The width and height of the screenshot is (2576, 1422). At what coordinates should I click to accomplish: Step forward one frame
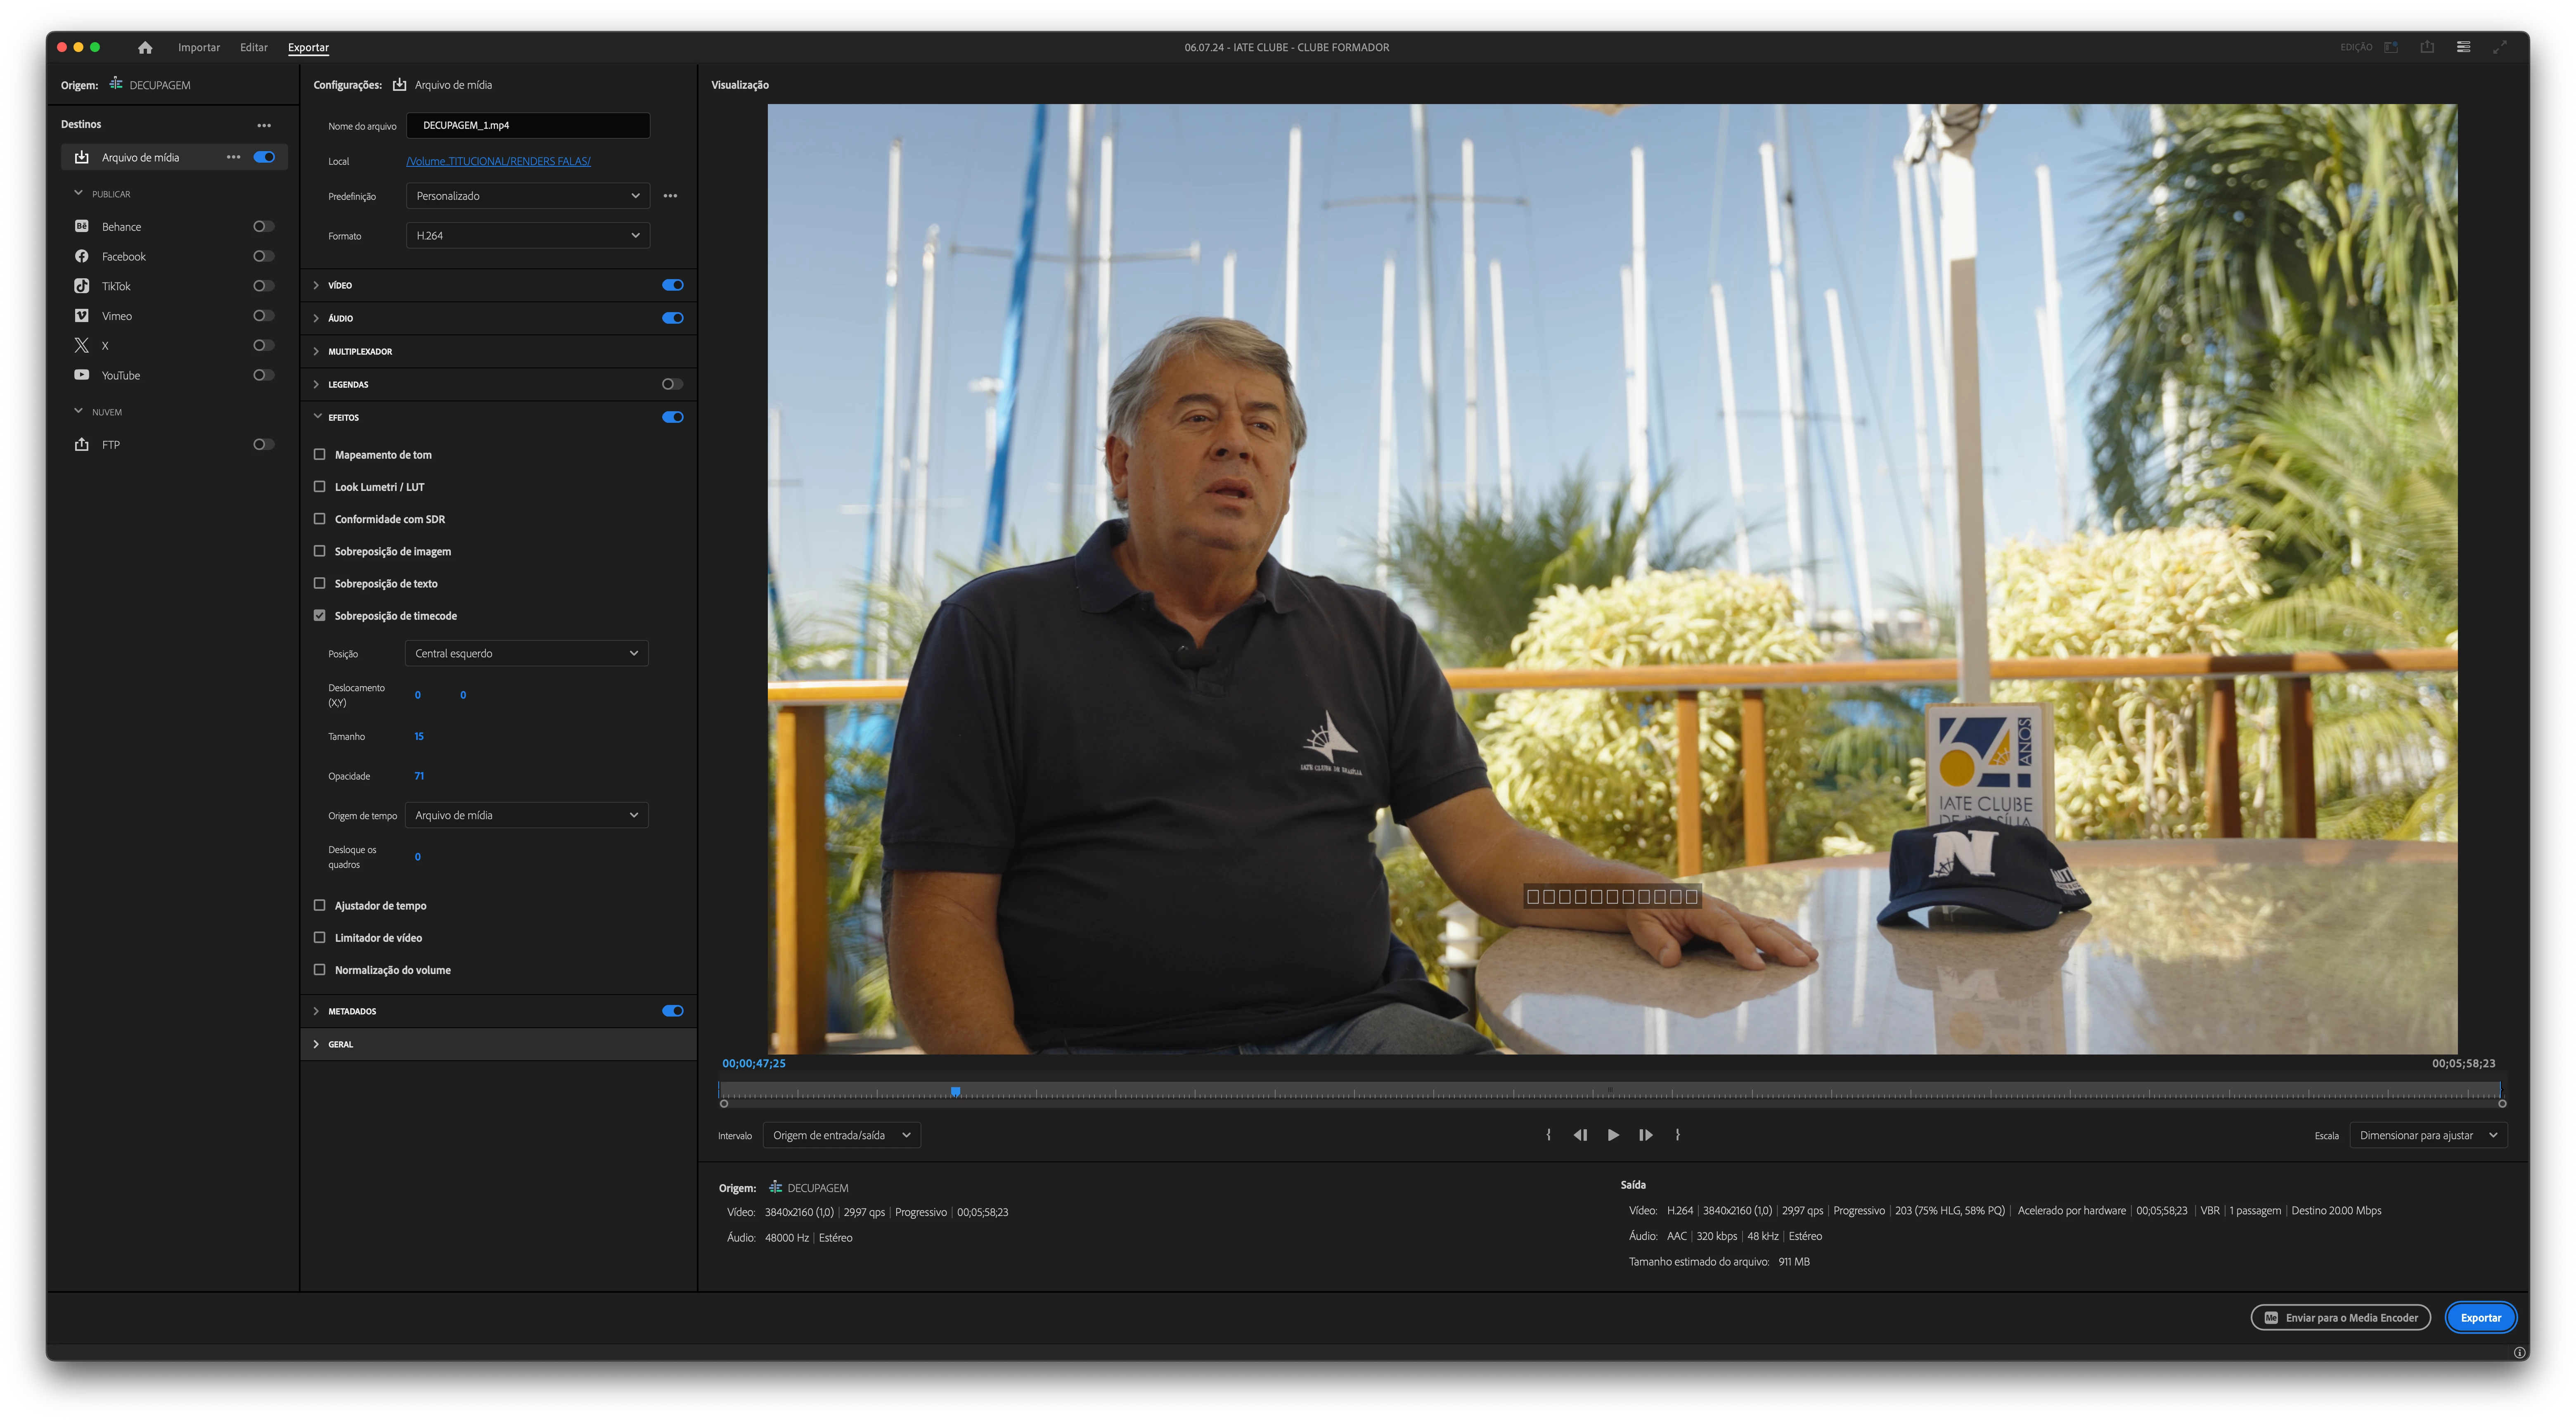click(1645, 1135)
